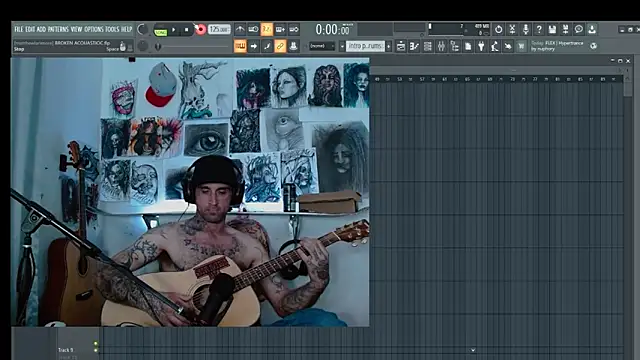Open the FILE menu
The height and width of the screenshot is (360, 640).
pyautogui.click(x=19, y=29)
